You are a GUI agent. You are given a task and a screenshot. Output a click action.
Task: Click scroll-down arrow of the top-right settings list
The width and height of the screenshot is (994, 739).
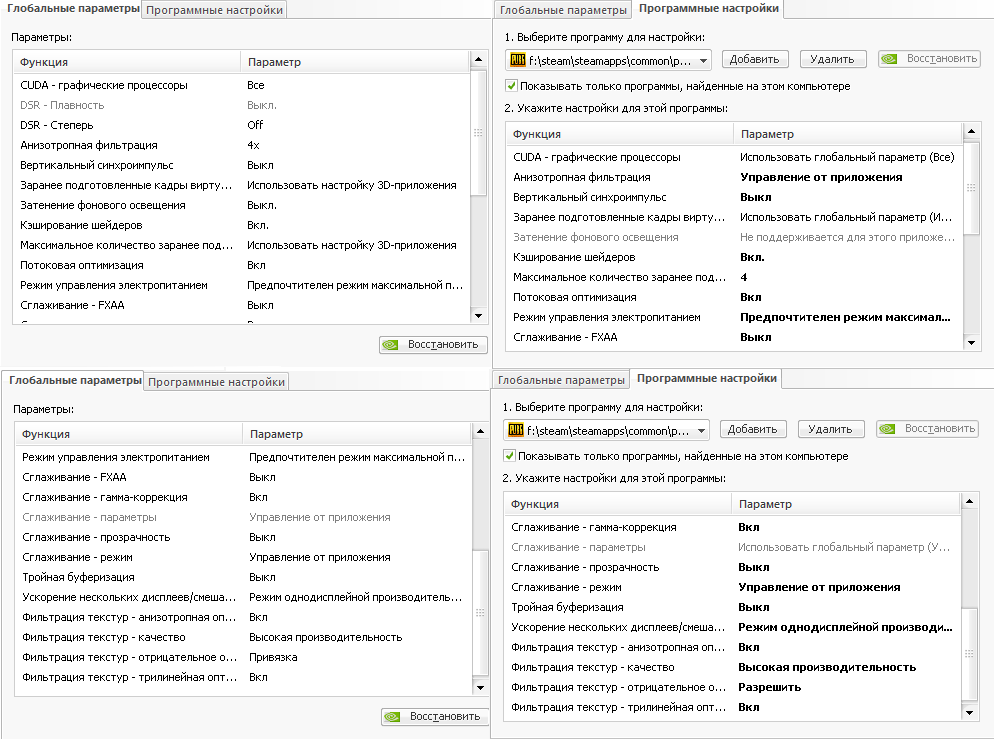pyautogui.click(x=969, y=341)
